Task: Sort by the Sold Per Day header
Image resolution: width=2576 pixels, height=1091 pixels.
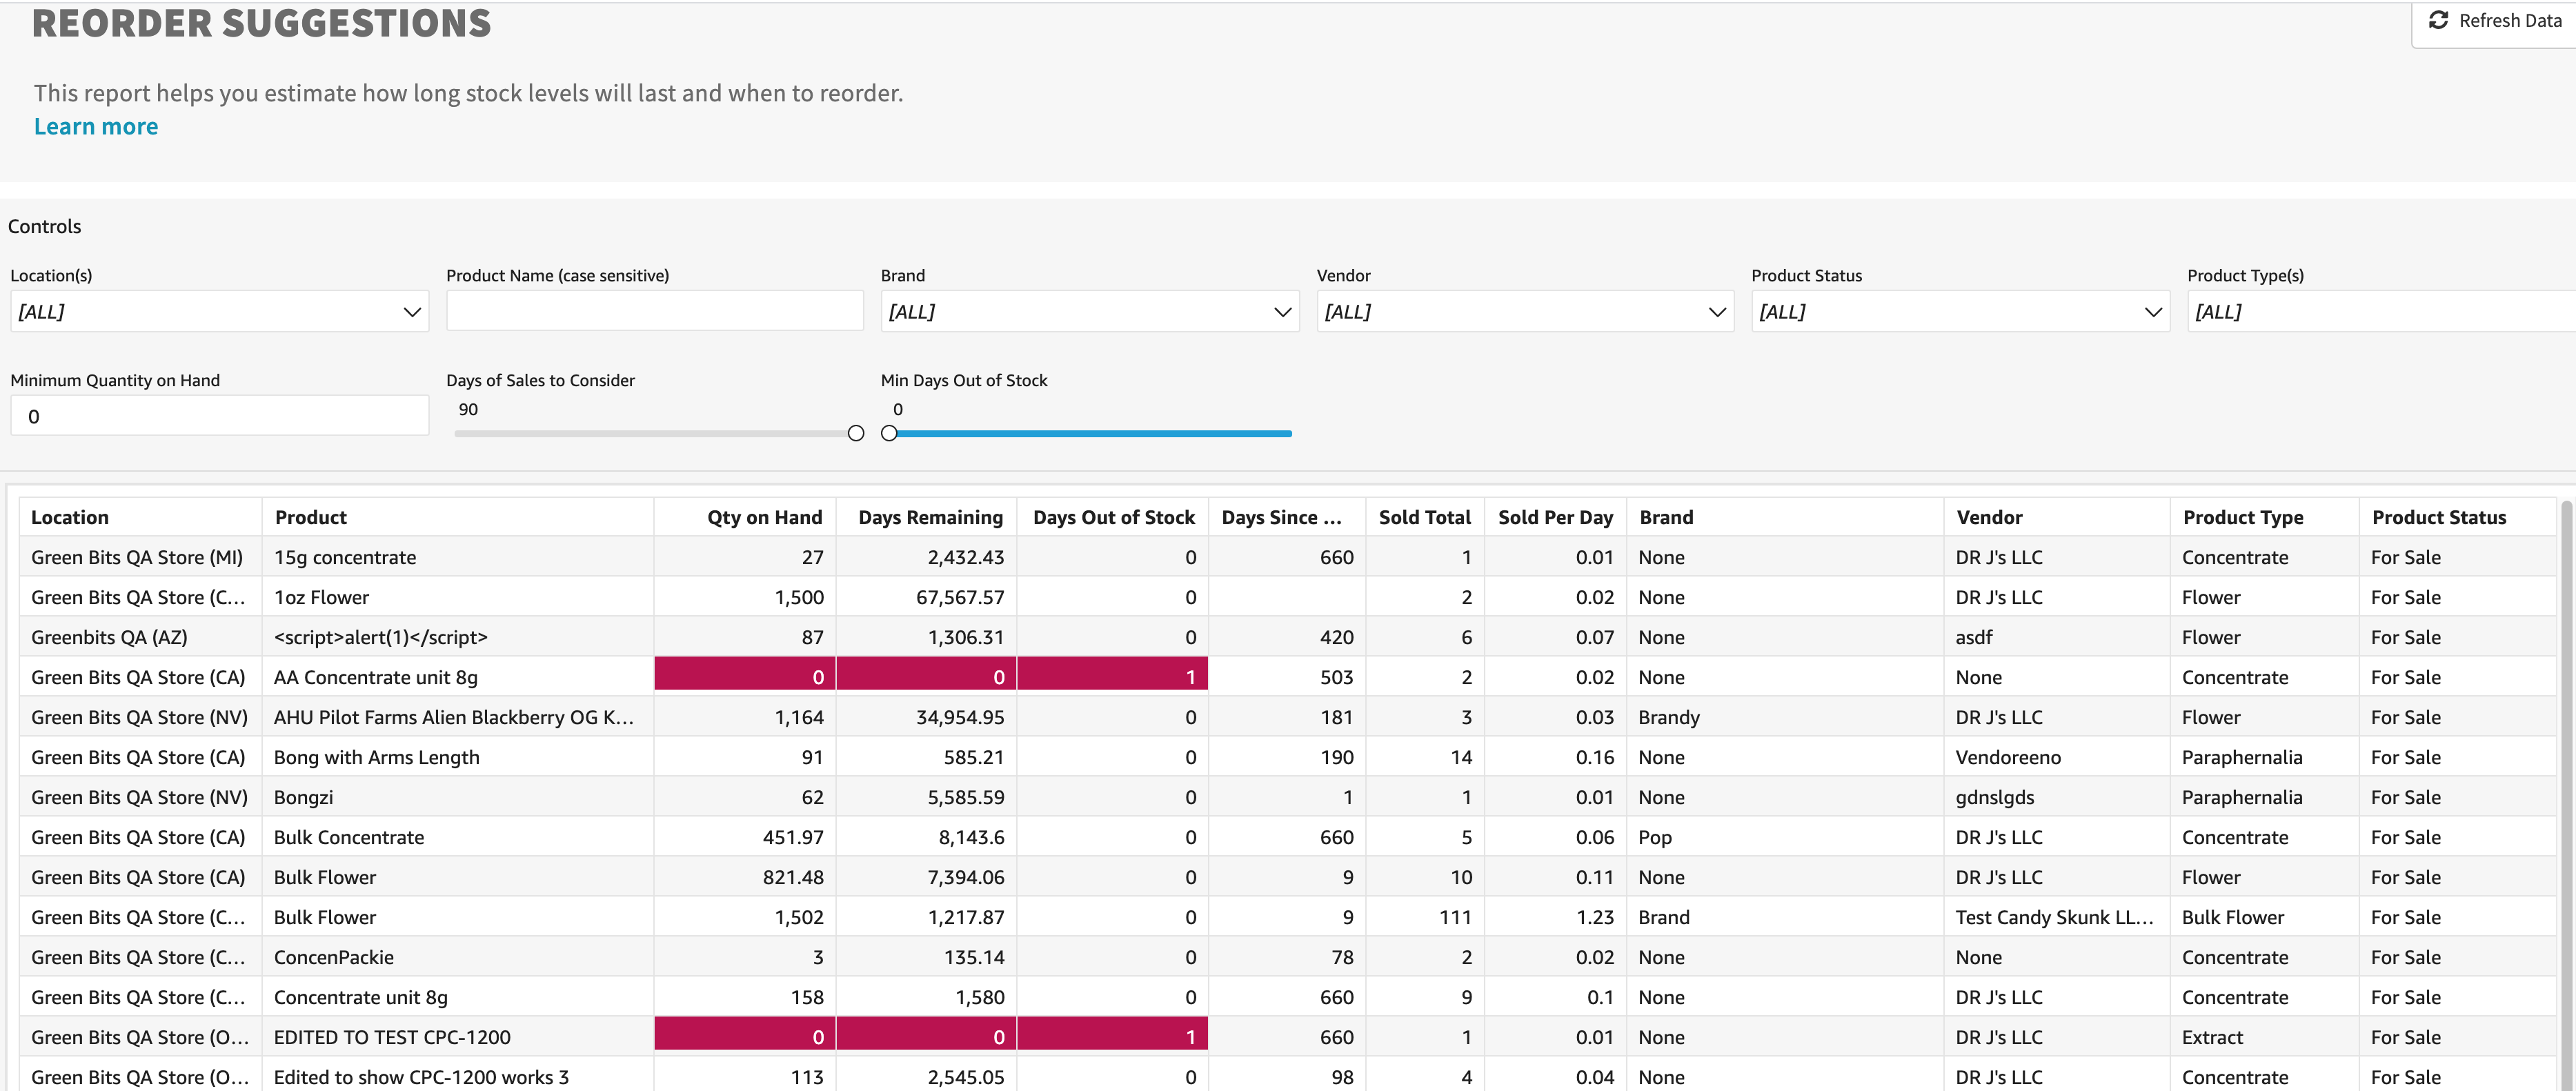Action: click(x=1555, y=517)
